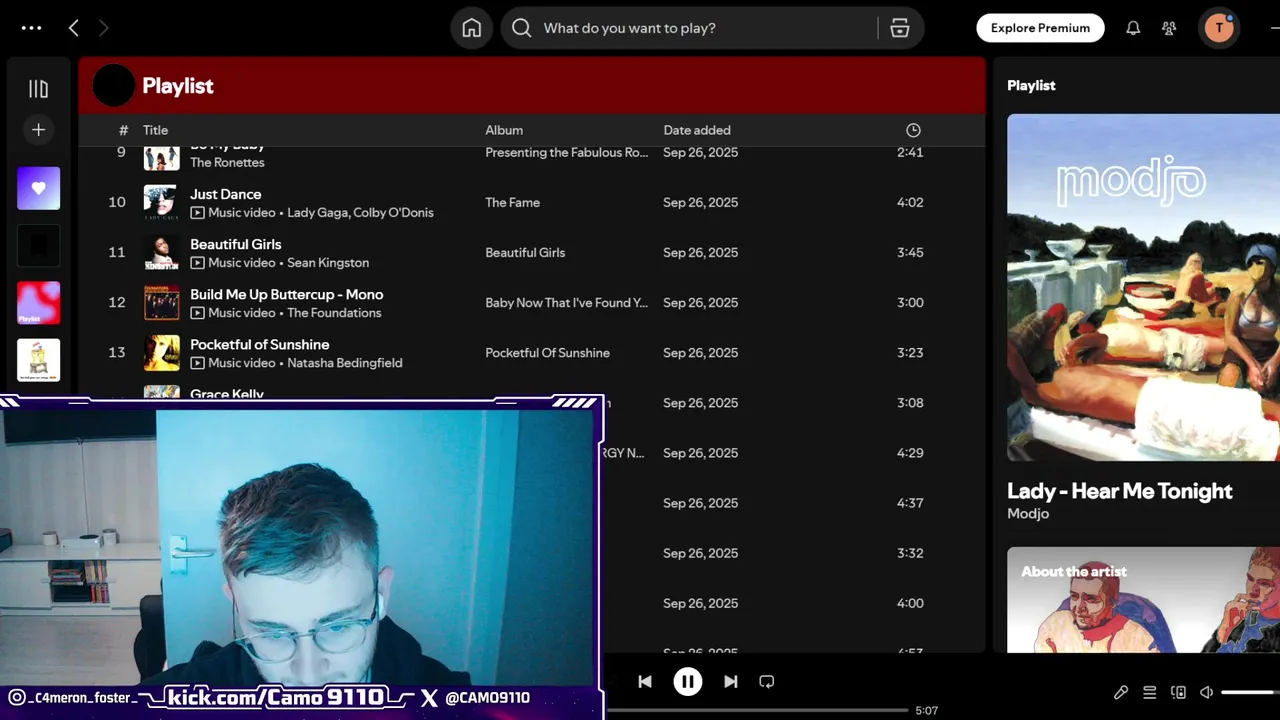Go back with the left arrow
Screen dimensions: 1280x720
(73, 28)
